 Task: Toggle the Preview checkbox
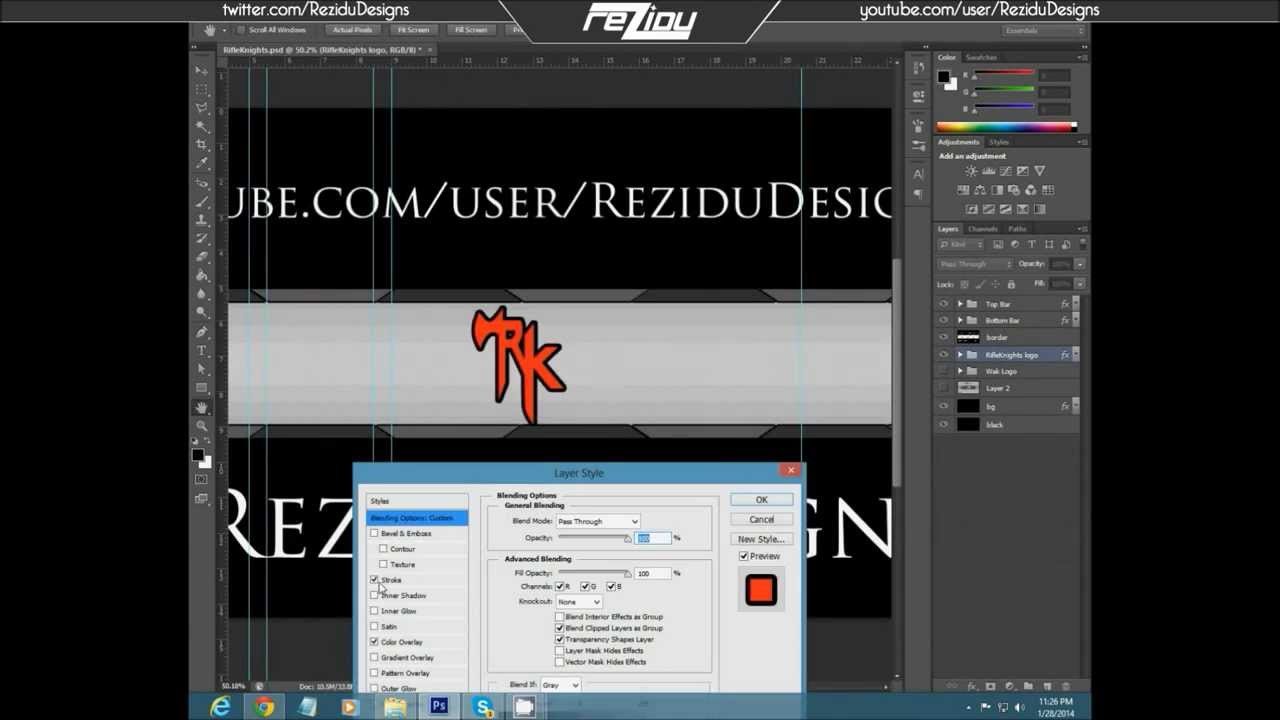coord(743,556)
